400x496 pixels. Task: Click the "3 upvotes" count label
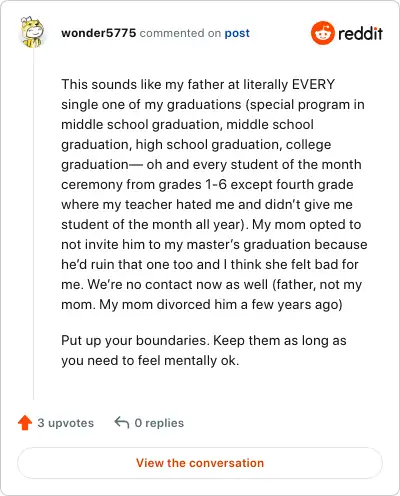(66, 423)
